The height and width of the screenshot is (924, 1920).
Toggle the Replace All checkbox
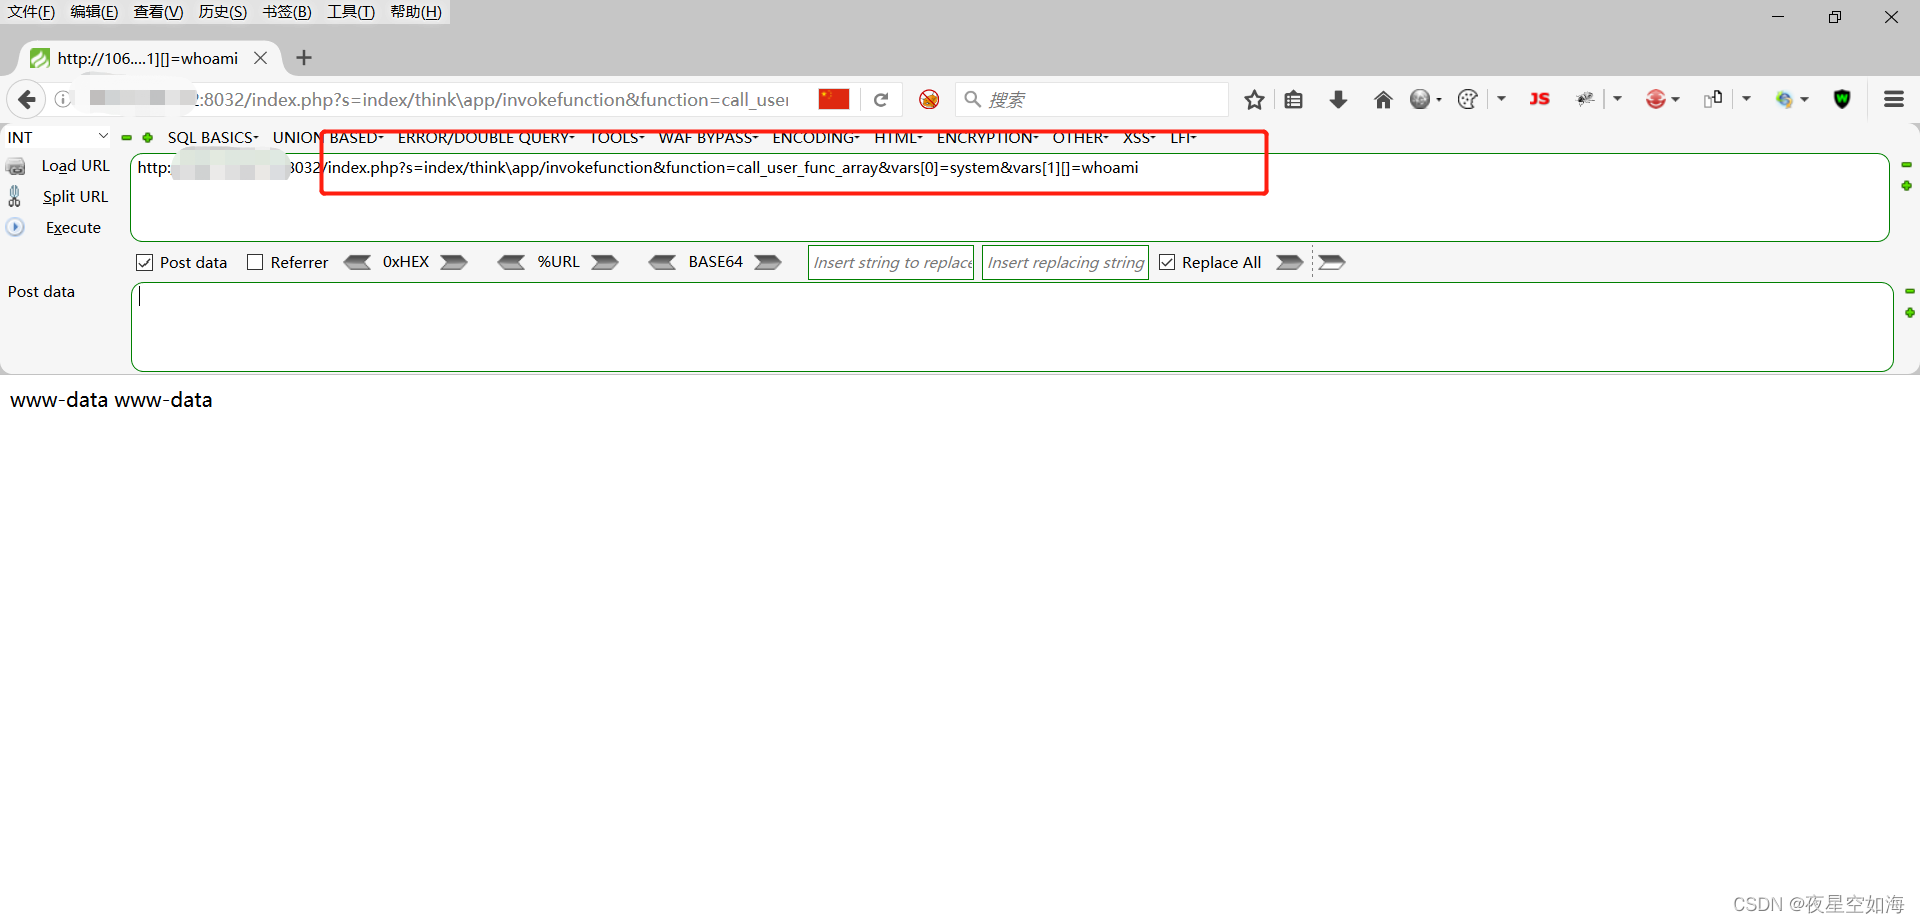point(1167,262)
